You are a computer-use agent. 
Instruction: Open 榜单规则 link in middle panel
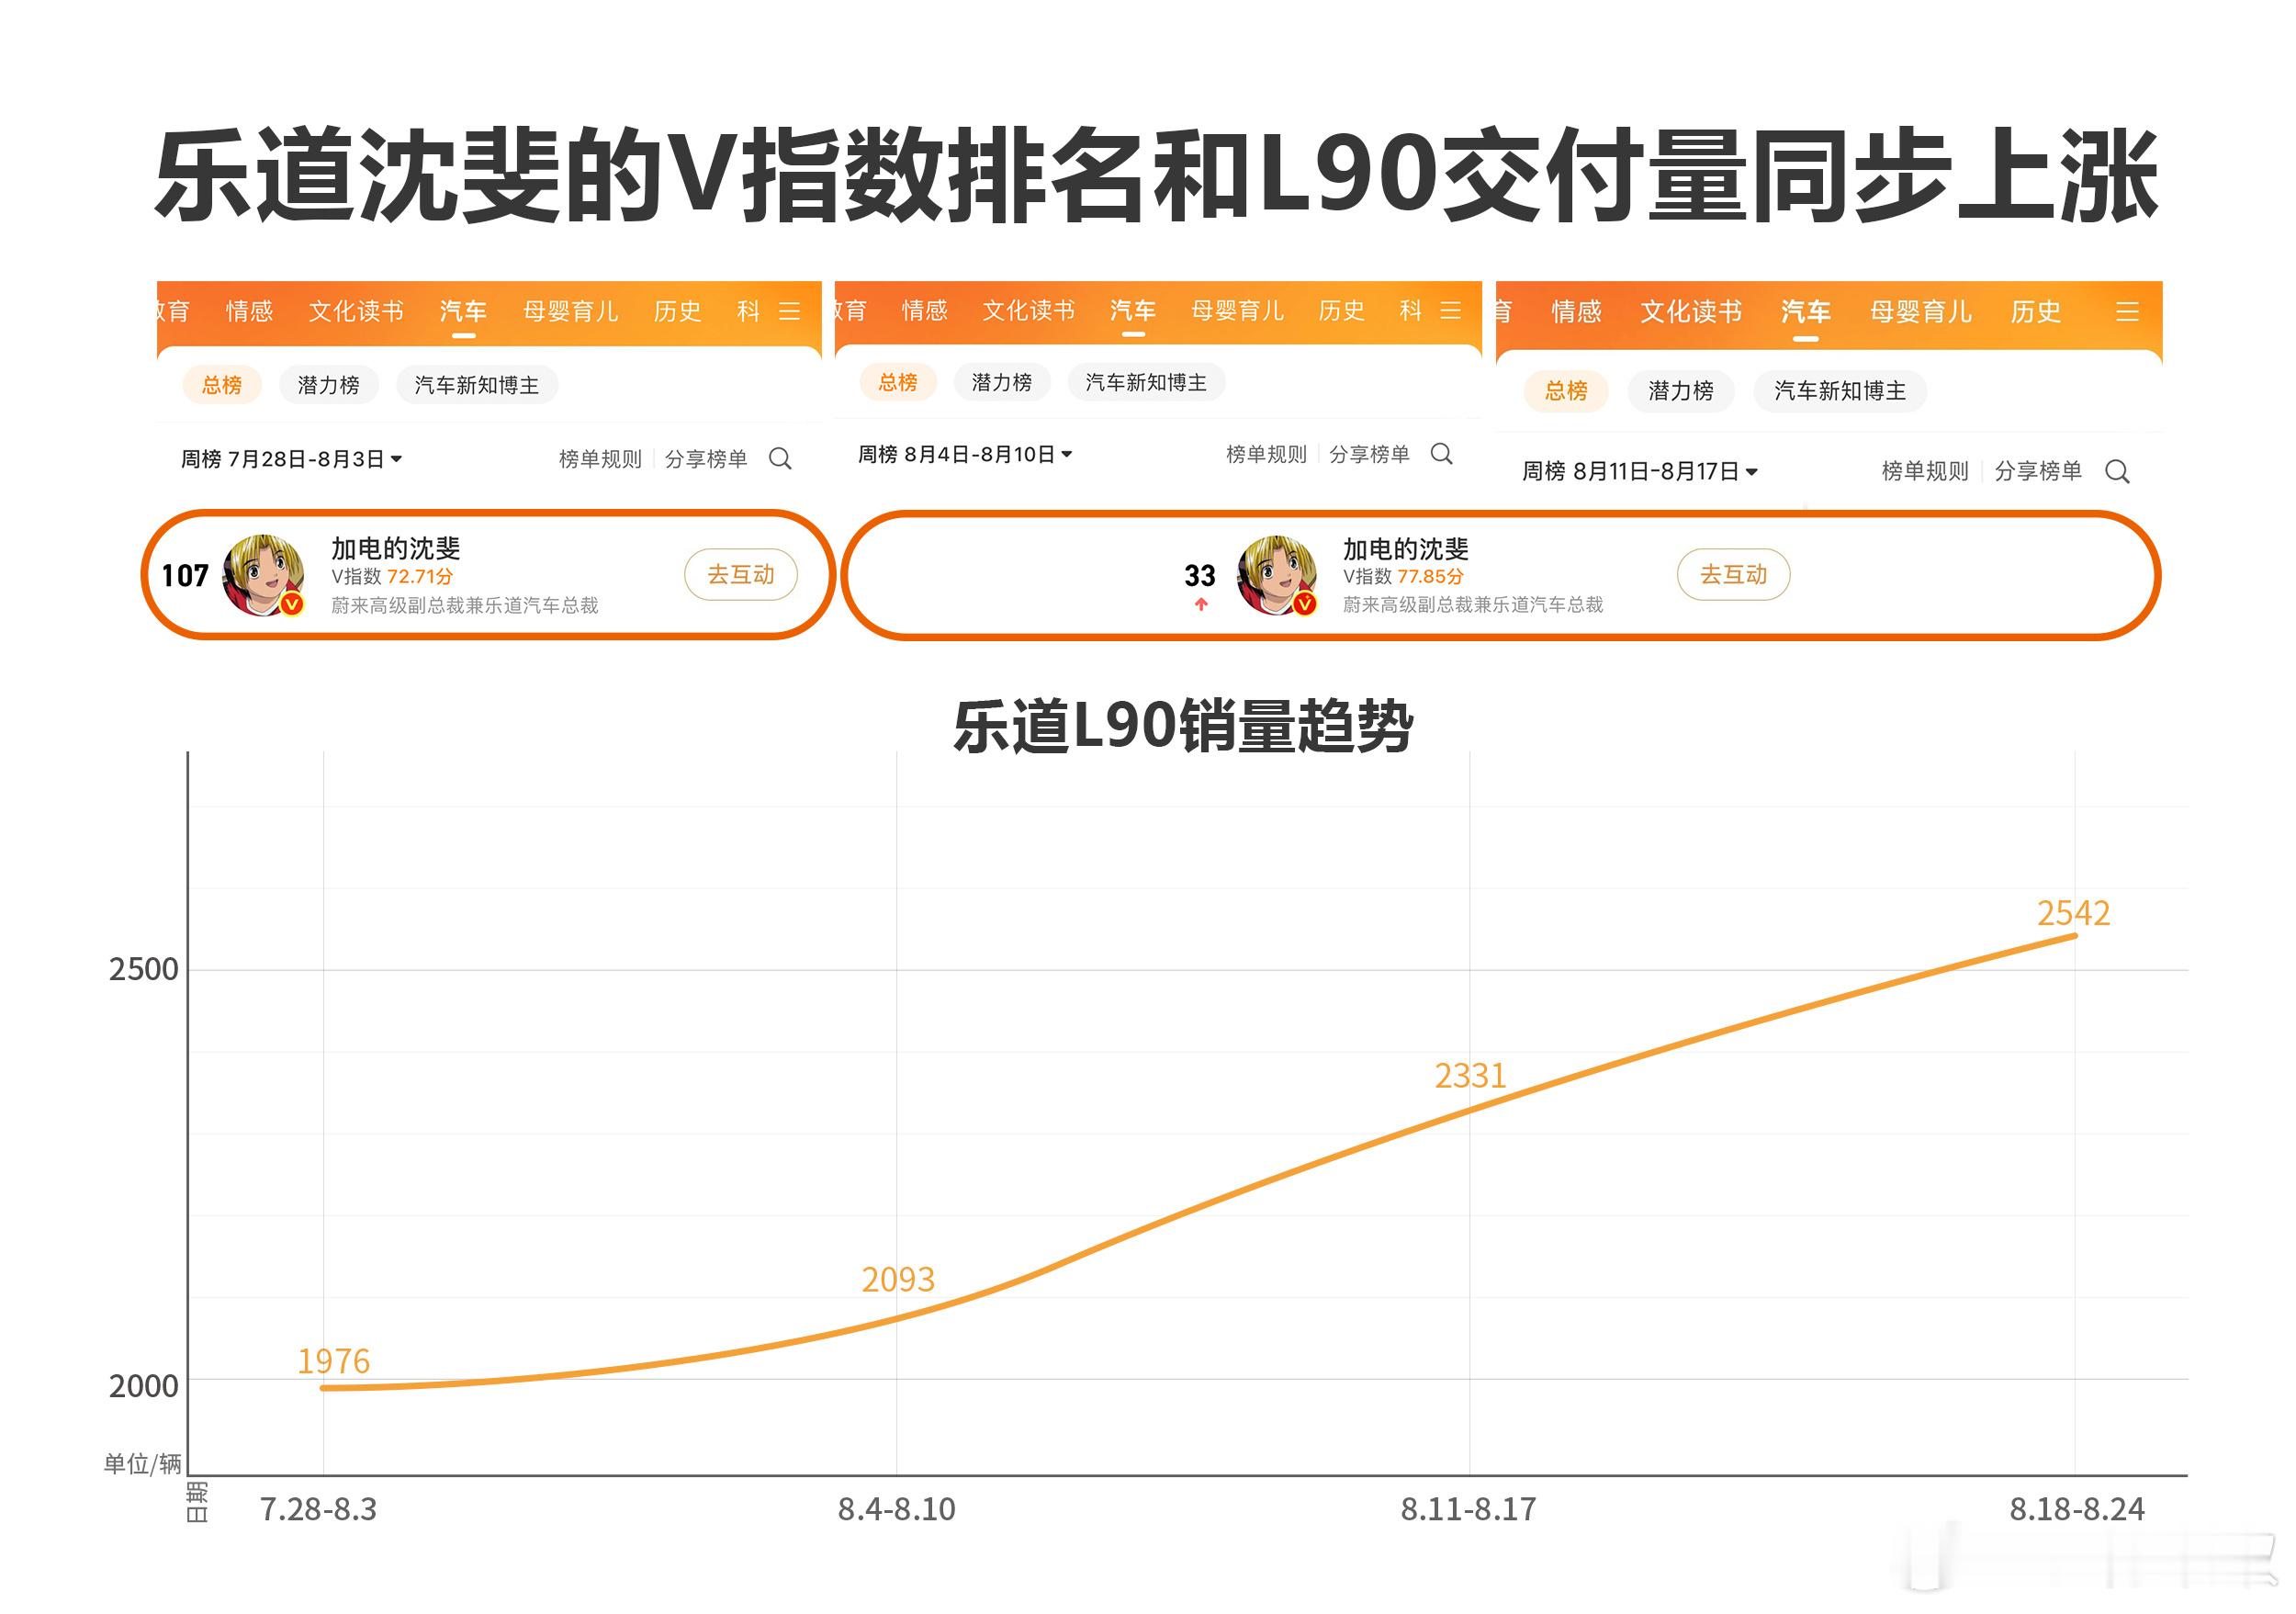click(1266, 454)
